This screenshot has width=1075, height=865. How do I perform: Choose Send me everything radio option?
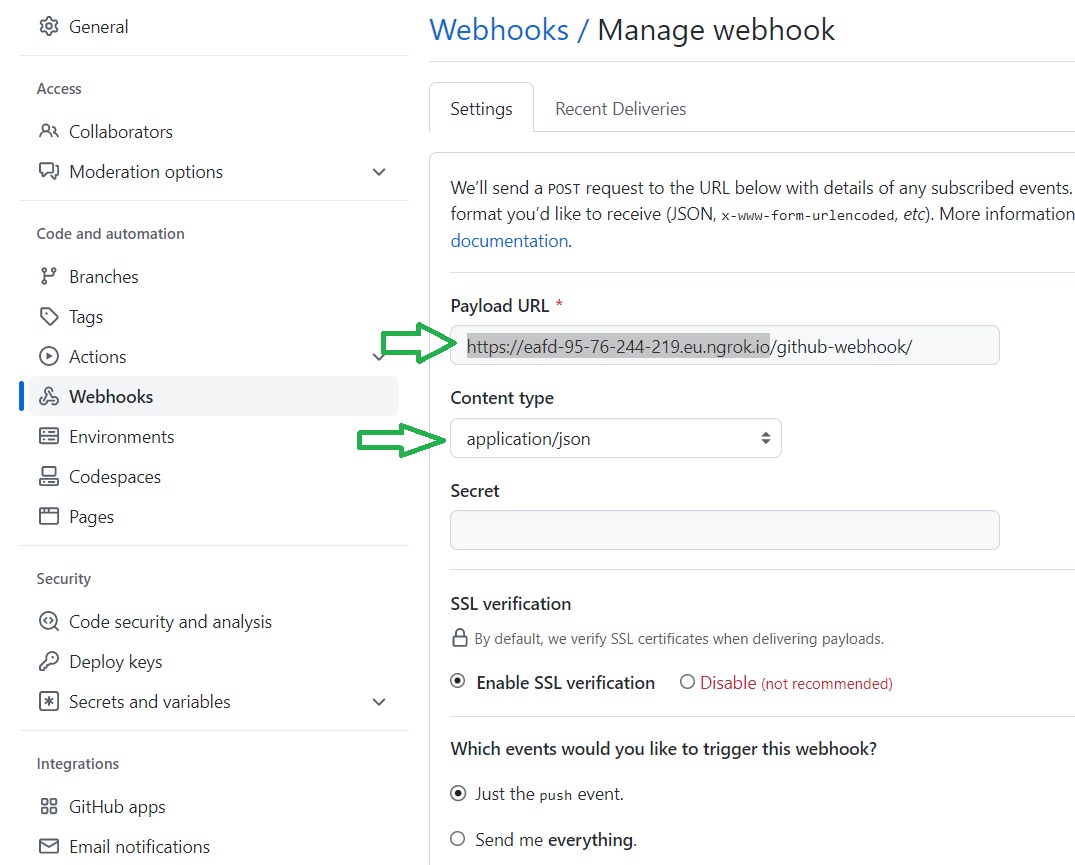coord(458,839)
